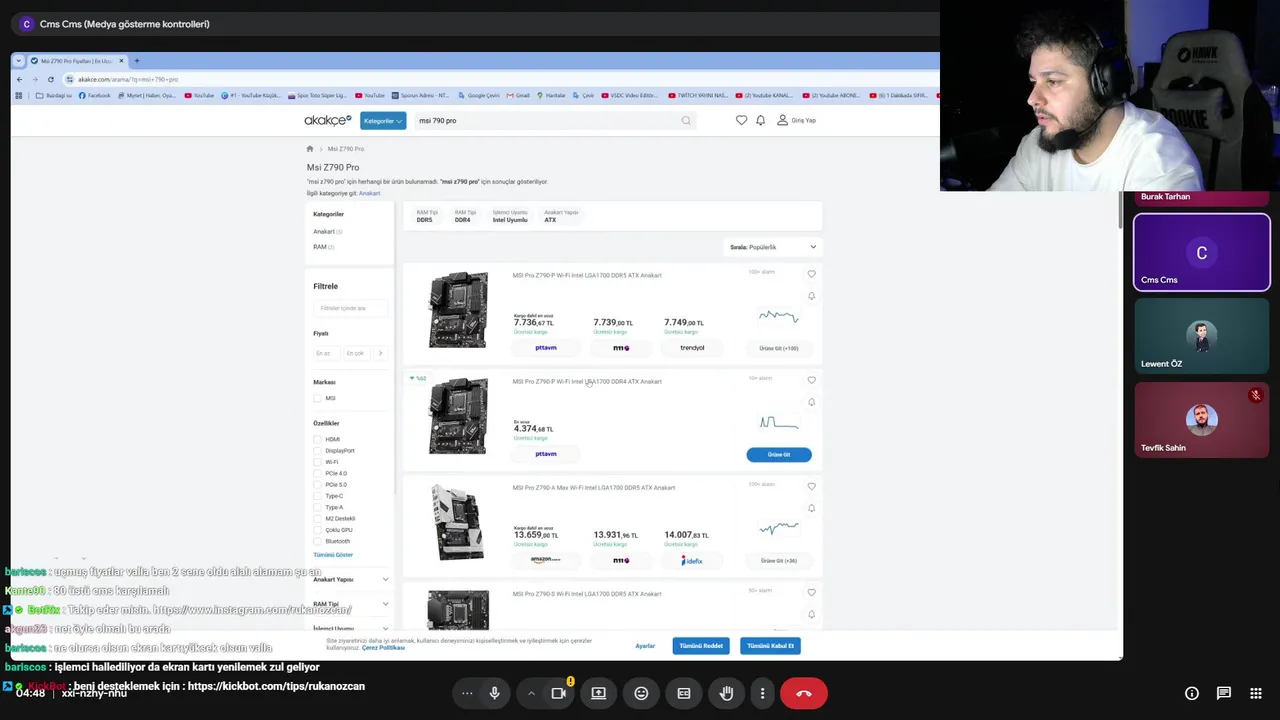
Task: Raise your hand in the meeting
Action: point(727,693)
